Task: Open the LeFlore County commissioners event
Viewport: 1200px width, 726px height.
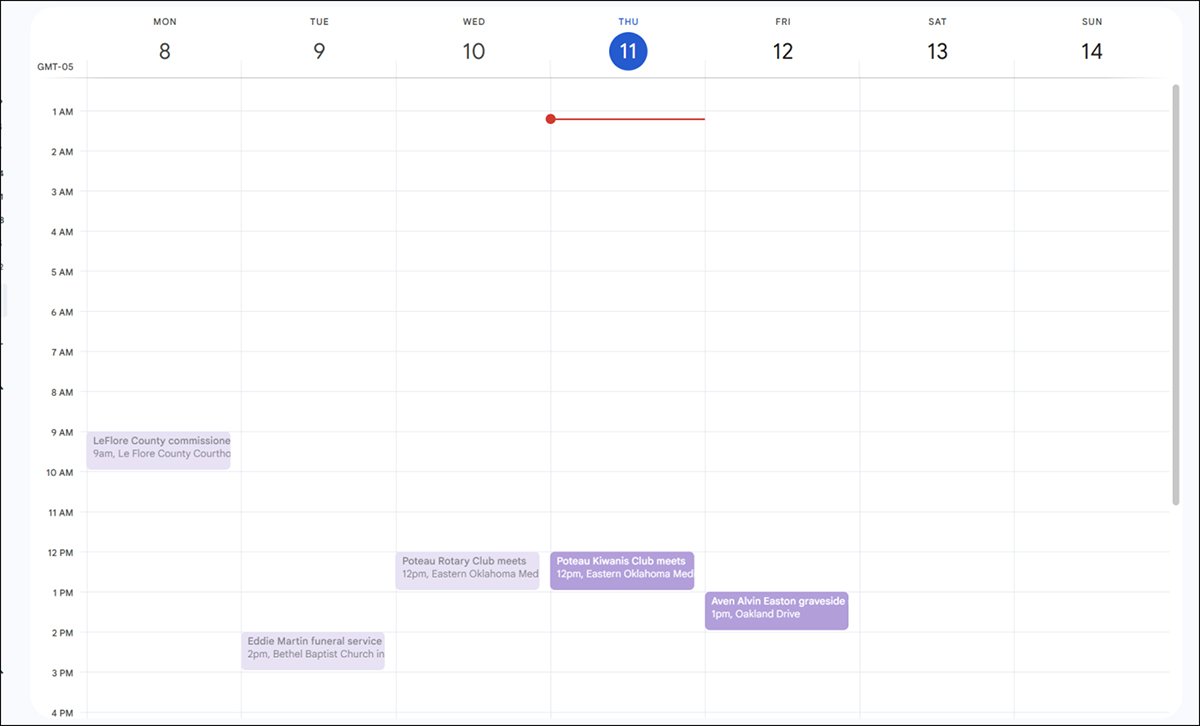Action: click(x=159, y=451)
